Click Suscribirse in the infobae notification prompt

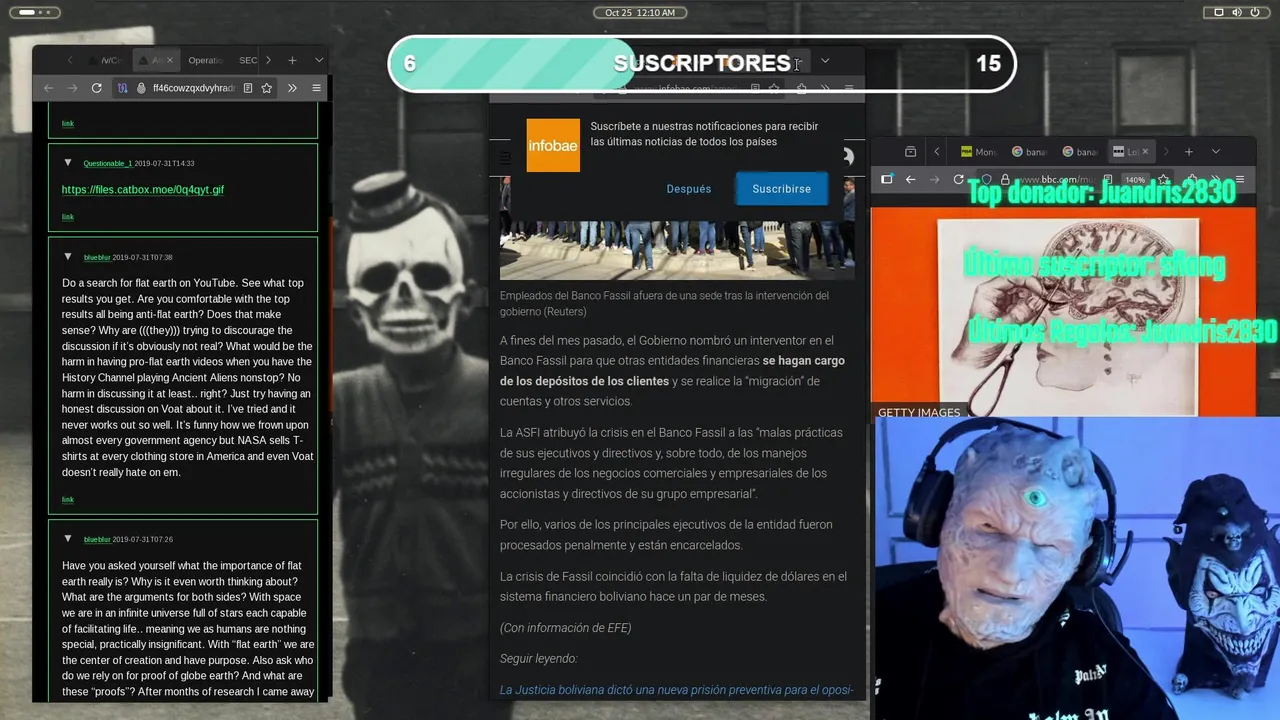pyautogui.click(x=782, y=188)
